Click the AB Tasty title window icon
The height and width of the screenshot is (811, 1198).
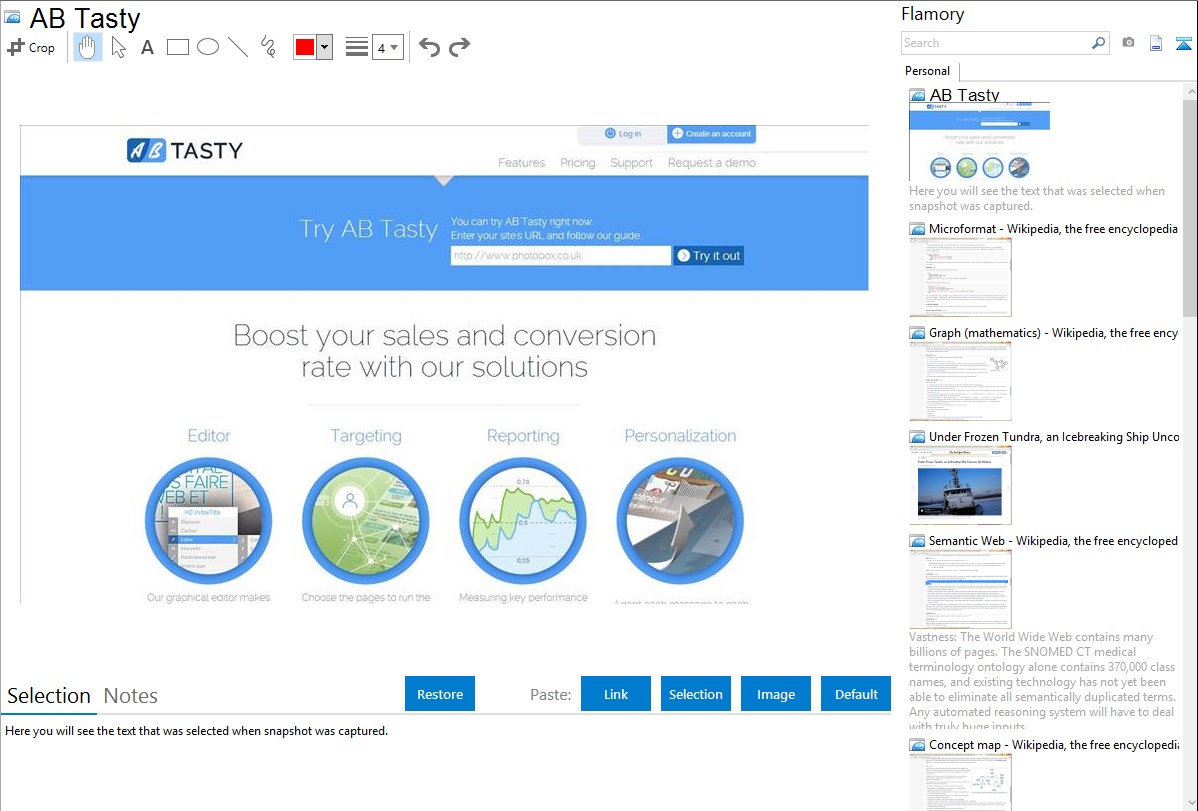click(x=12, y=17)
